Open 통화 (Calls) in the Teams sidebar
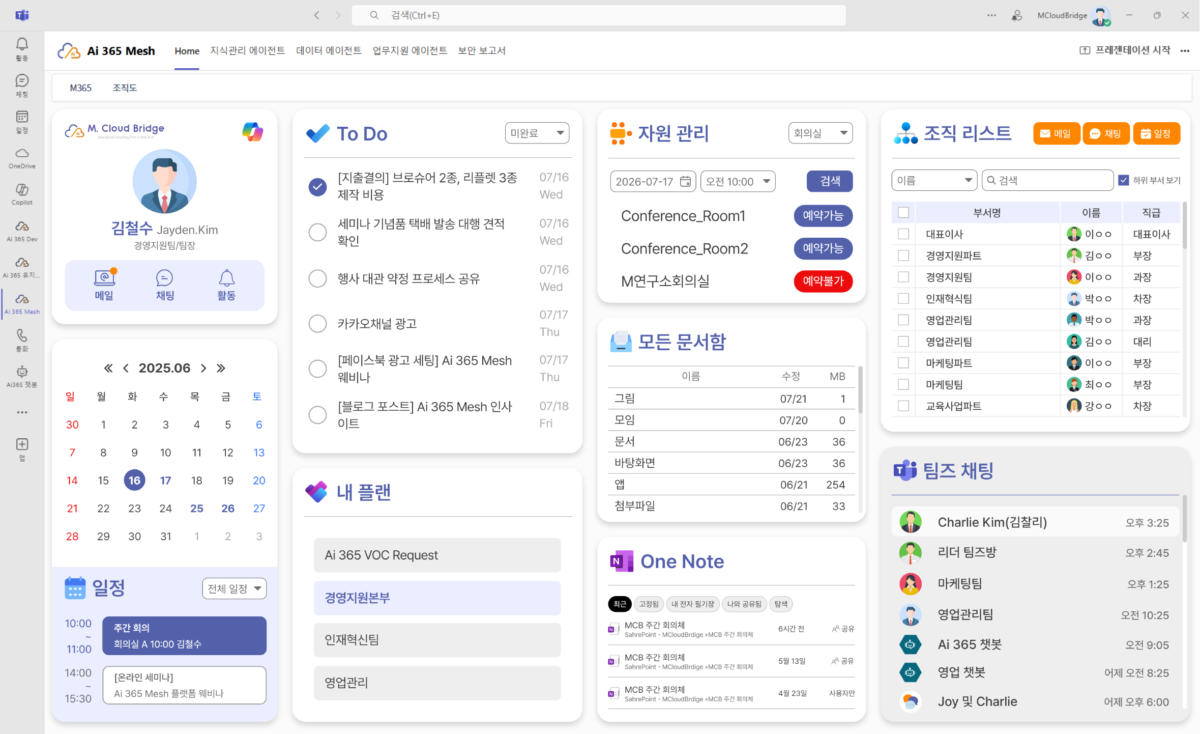 [22, 340]
